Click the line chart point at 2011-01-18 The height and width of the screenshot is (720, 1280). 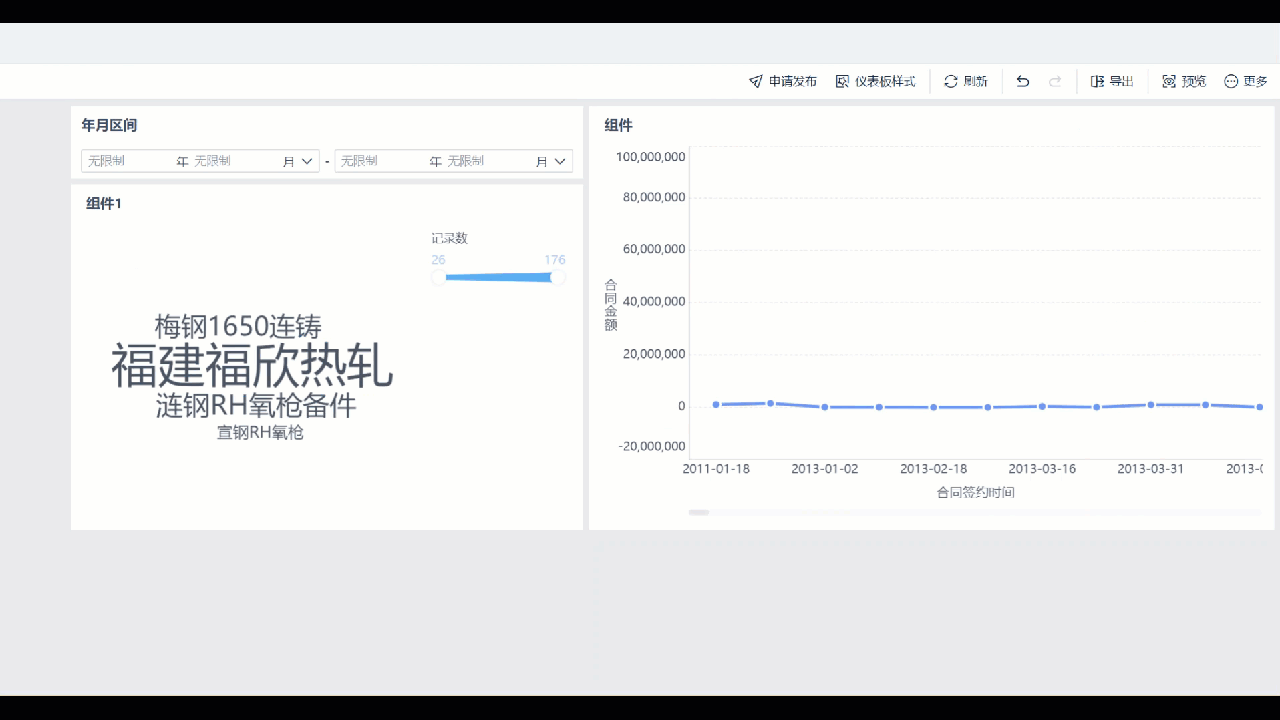point(716,405)
